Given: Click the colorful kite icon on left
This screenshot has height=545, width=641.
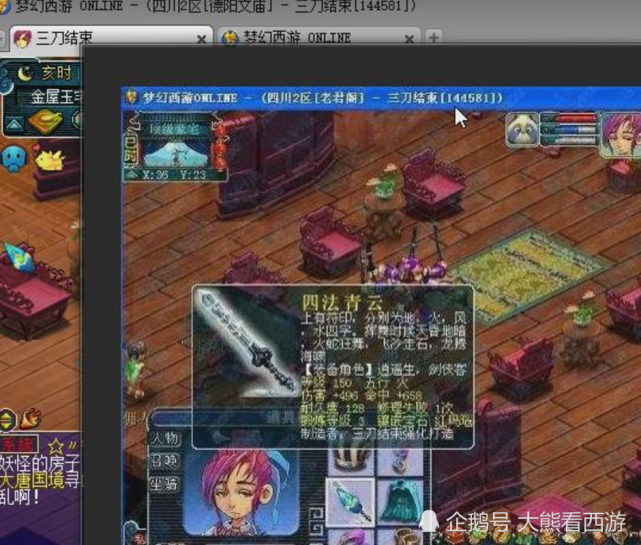Looking at the screenshot, I should click(19, 258).
